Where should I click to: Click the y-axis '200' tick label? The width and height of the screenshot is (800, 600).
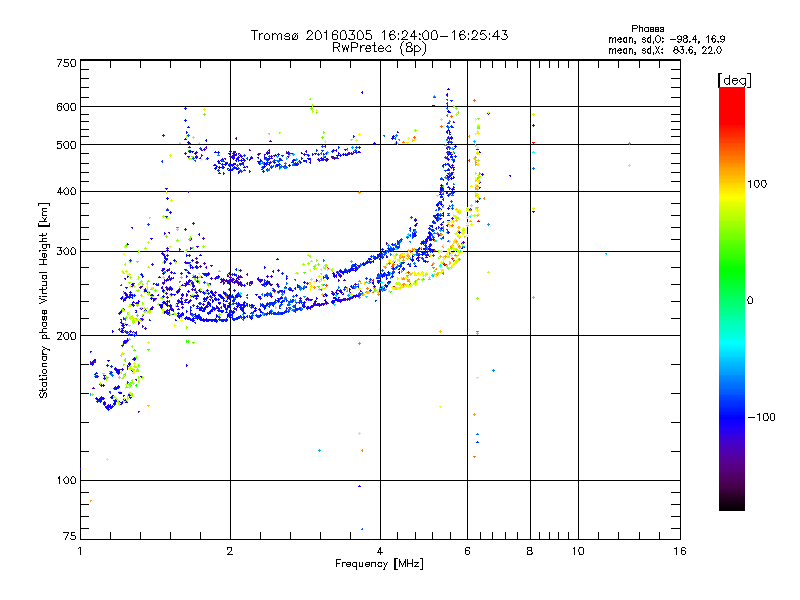coord(66,336)
